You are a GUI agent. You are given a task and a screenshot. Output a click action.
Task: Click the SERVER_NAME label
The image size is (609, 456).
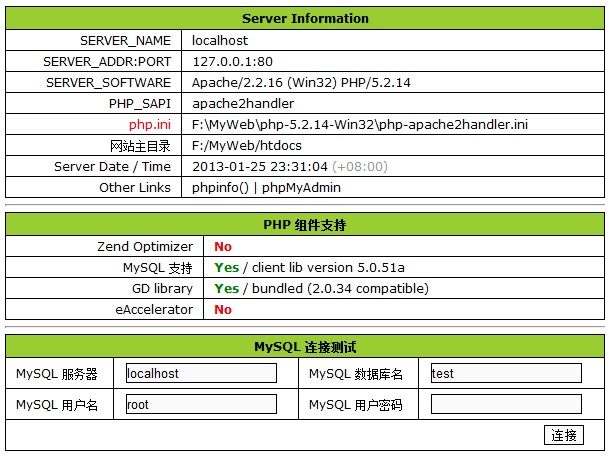(125, 41)
